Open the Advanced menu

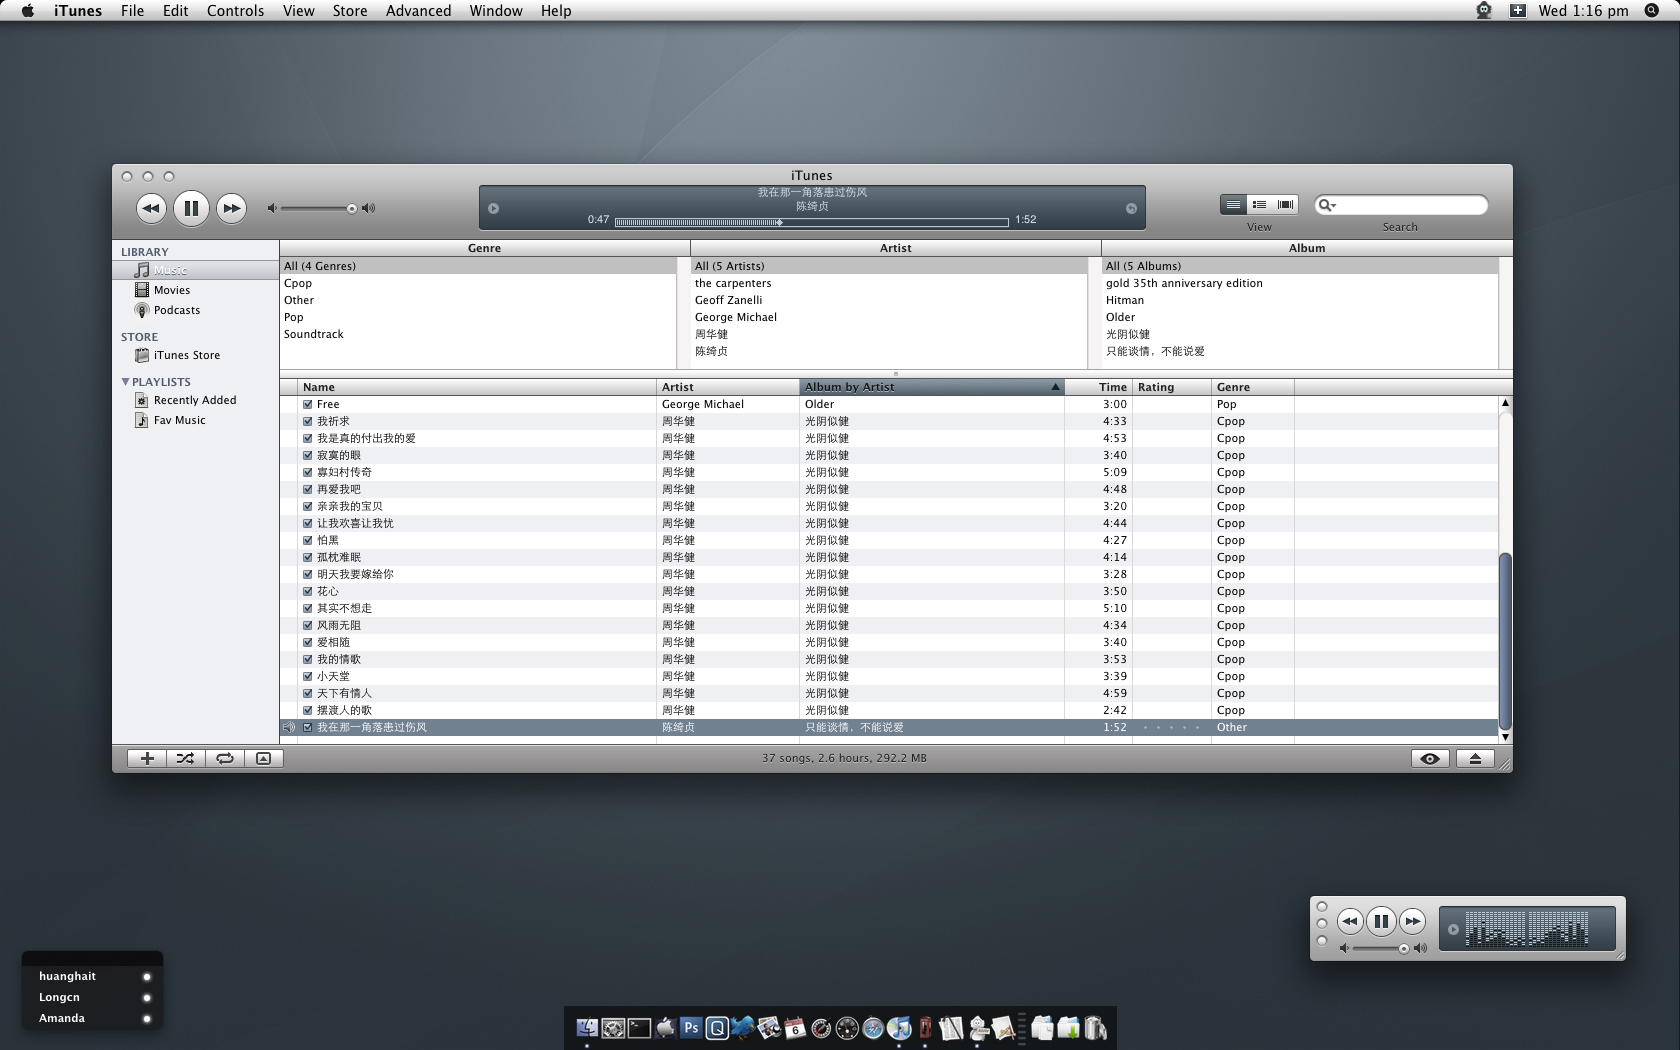[x=418, y=11]
